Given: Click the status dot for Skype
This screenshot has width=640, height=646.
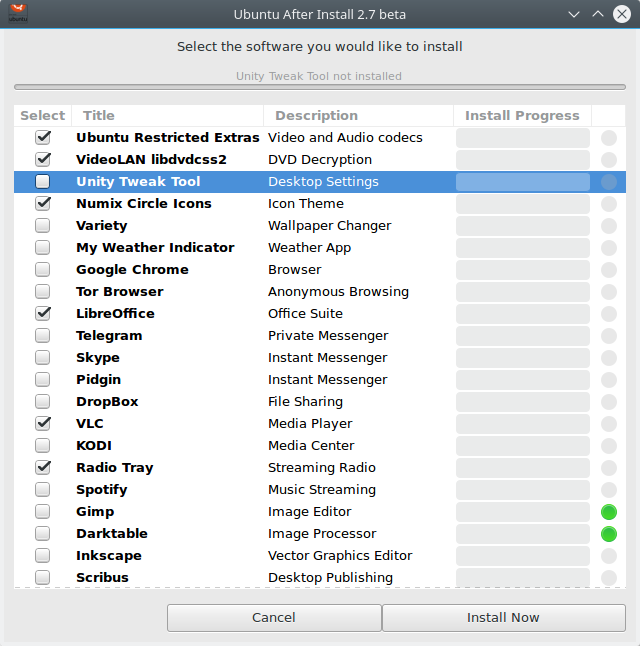Looking at the screenshot, I should (609, 358).
